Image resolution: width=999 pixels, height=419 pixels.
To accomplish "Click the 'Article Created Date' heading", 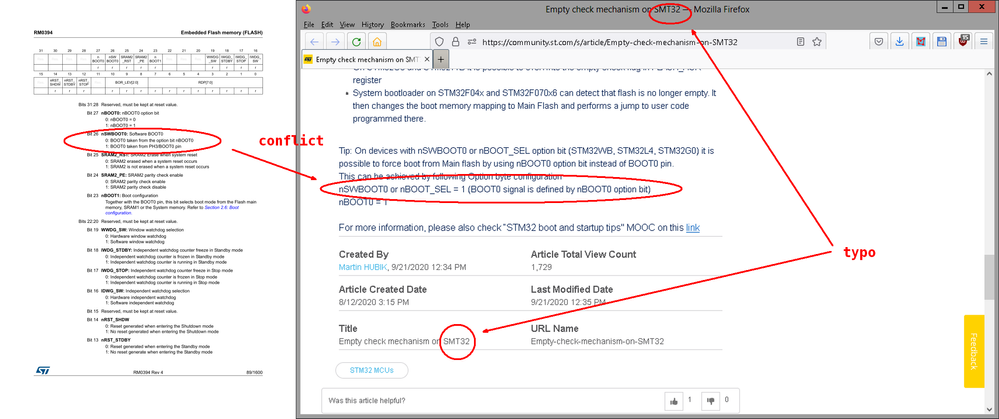I will (x=383, y=289).
